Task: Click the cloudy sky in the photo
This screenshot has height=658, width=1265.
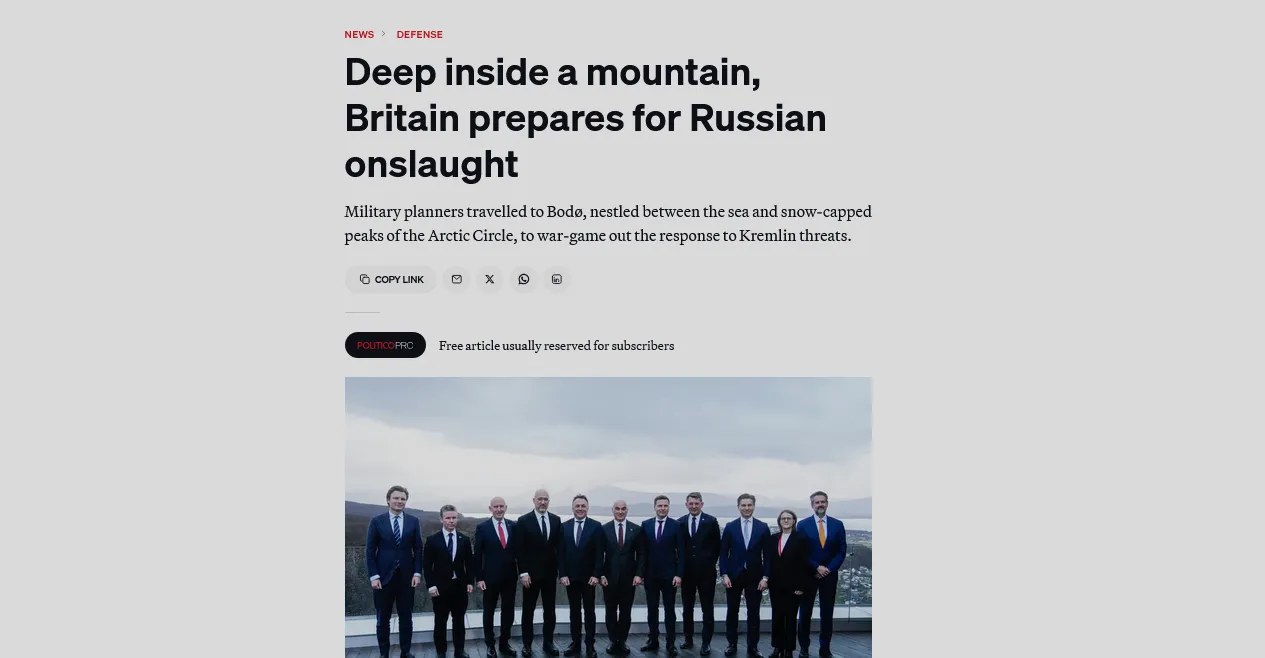Action: pos(608,430)
